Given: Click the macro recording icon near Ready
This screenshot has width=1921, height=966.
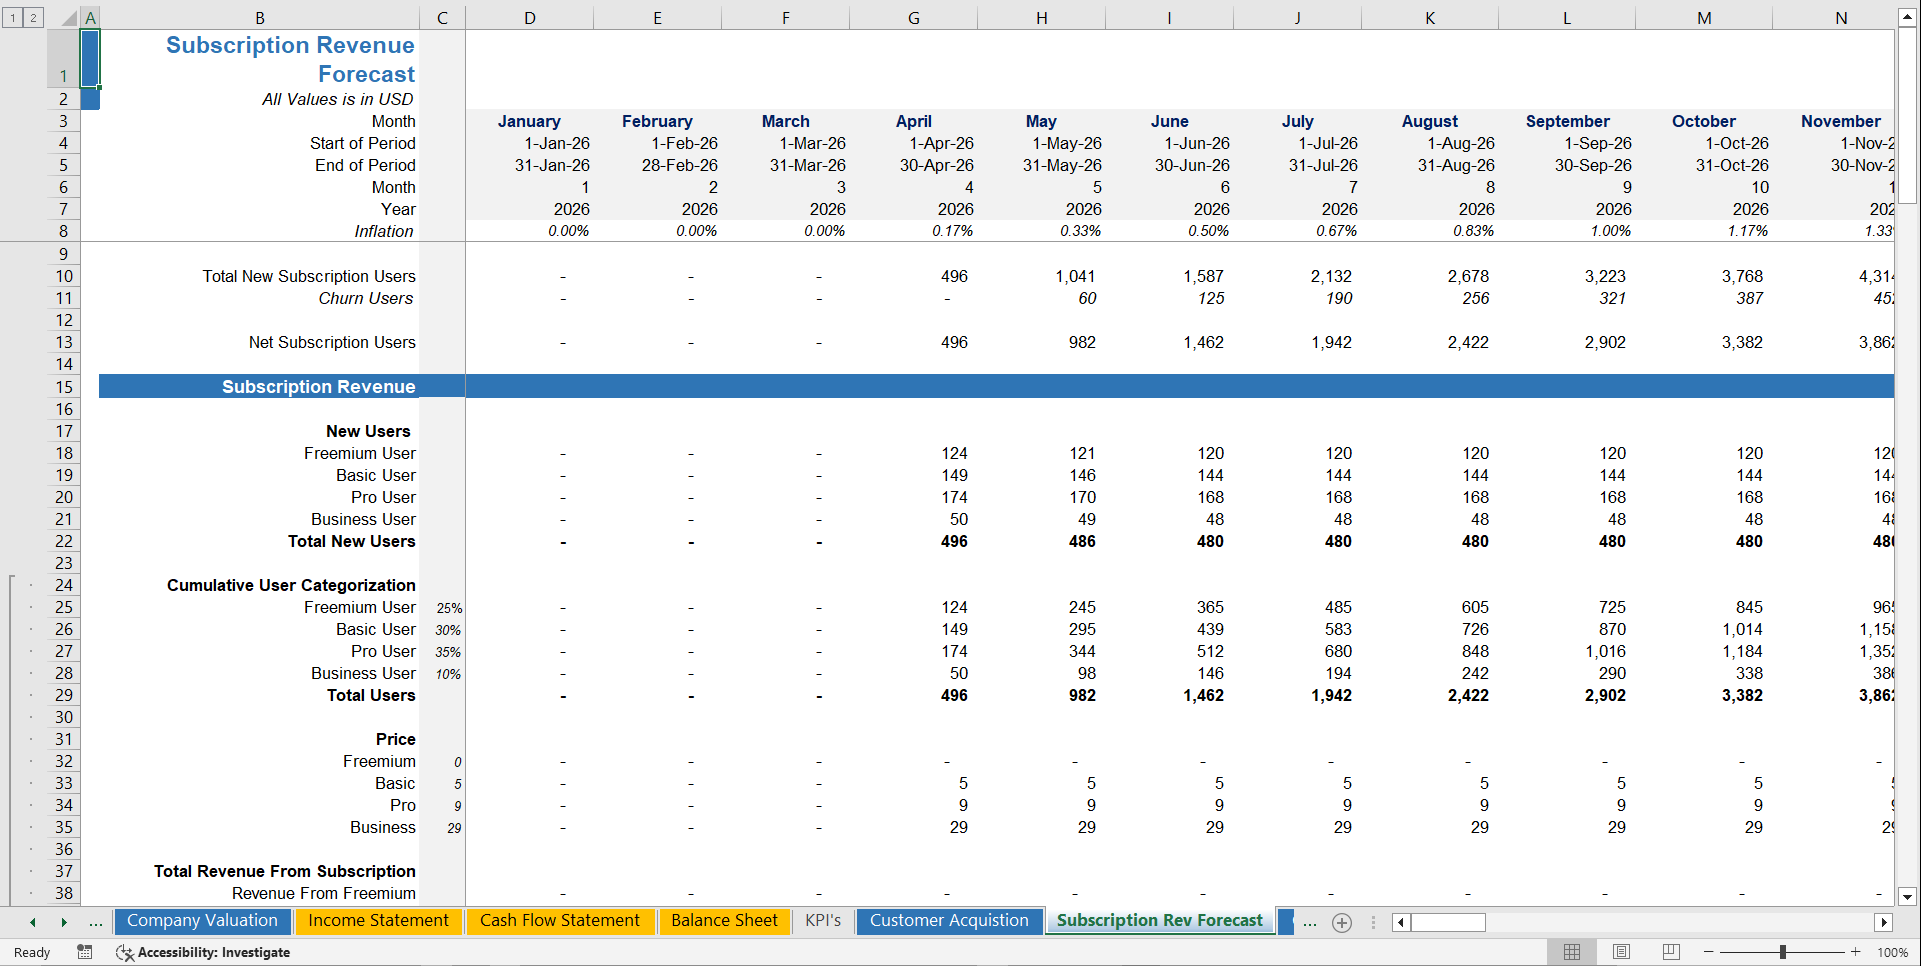Looking at the screenshot, I should 85,952.
